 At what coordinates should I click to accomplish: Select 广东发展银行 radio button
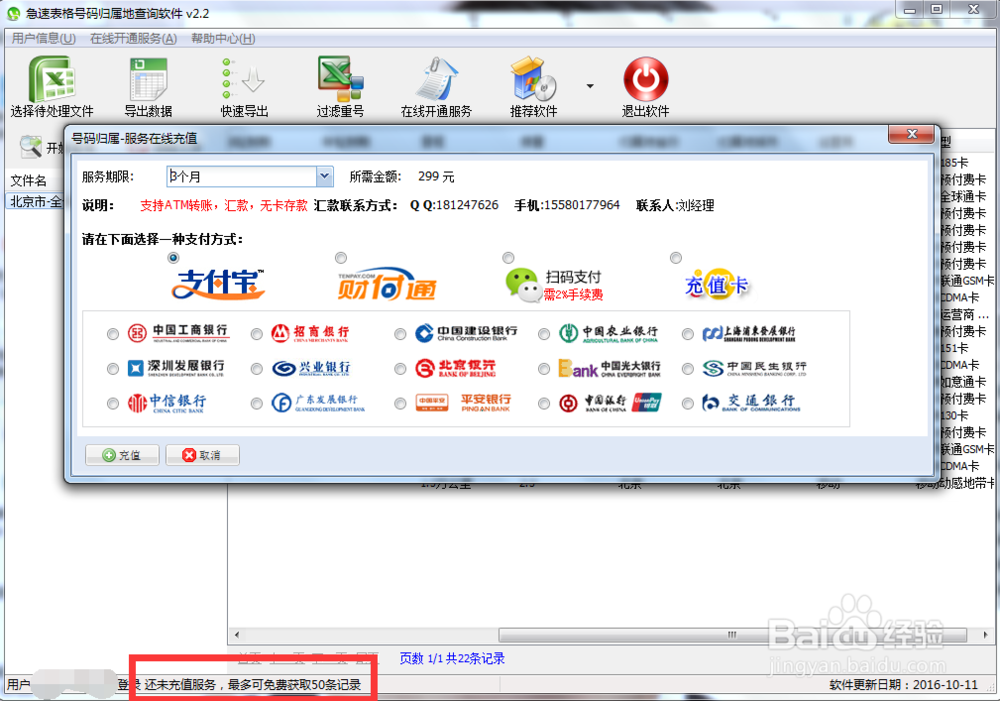click(x=256, y=403)
